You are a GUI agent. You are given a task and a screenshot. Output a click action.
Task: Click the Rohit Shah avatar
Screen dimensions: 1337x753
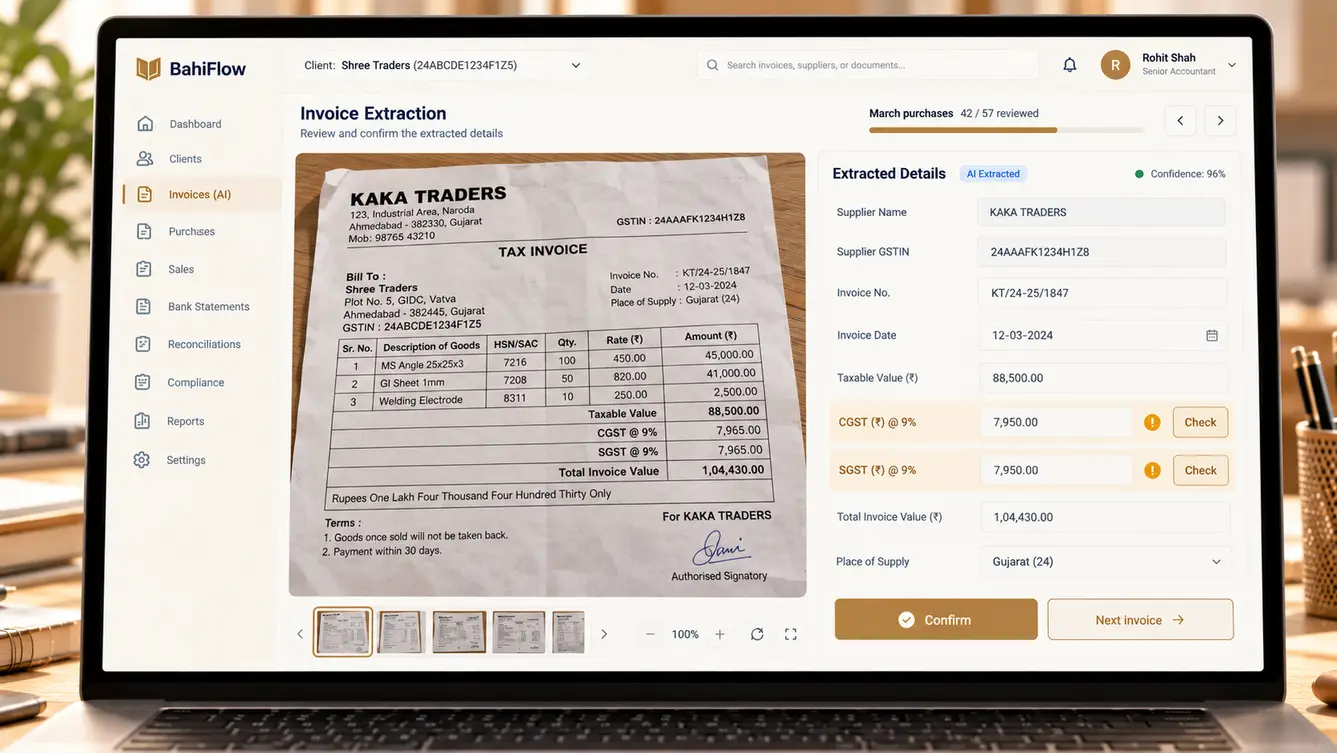click(x=1115, y=65)
